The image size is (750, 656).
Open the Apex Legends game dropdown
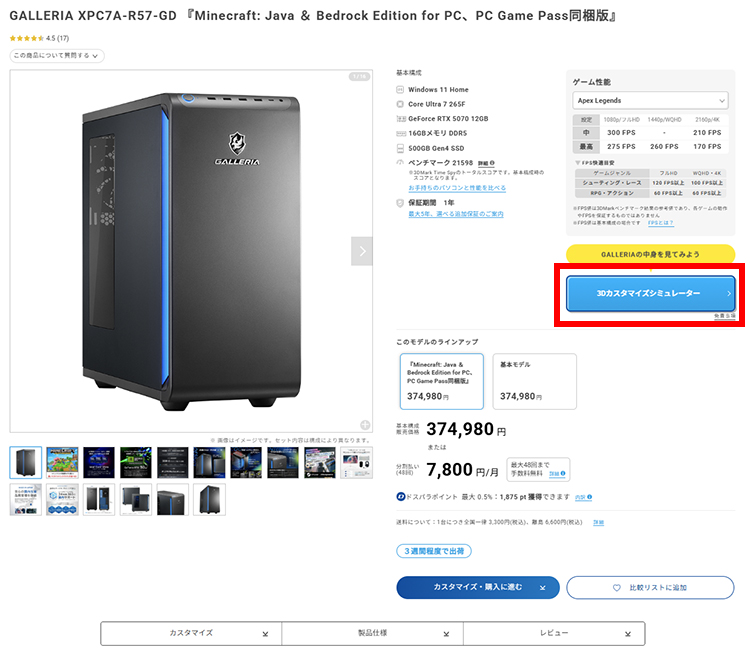[650, 100]
